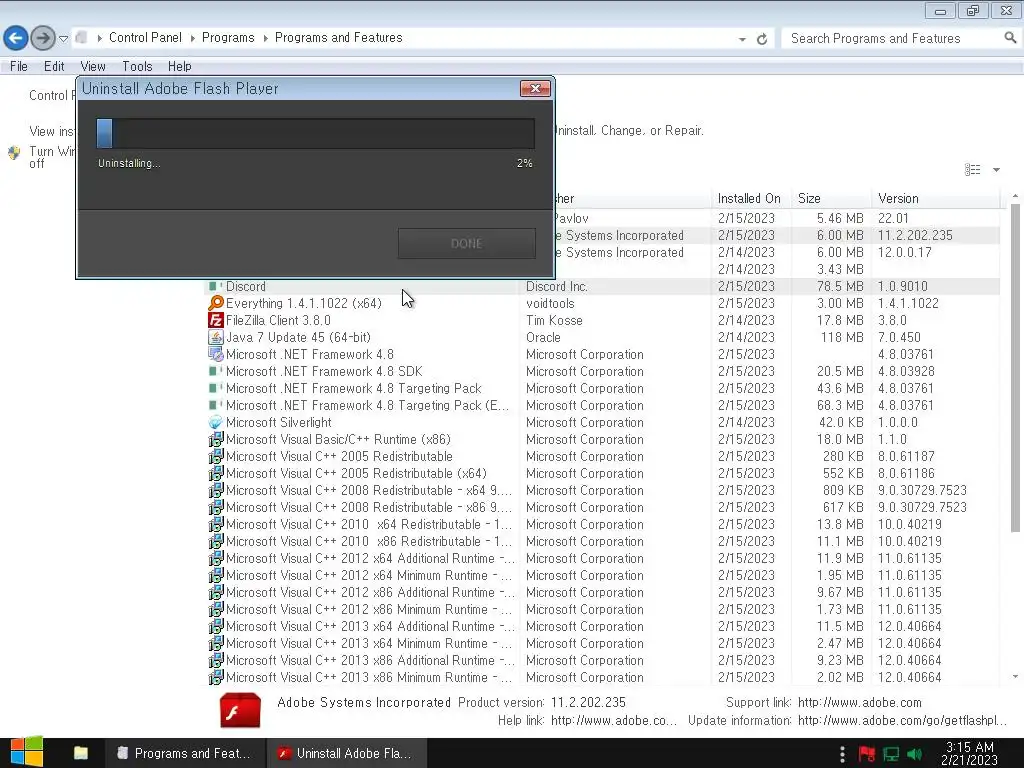Click the Tim Kosse publisher cell
This screenshot has height=768, width=1024.
tap(554, 320)
